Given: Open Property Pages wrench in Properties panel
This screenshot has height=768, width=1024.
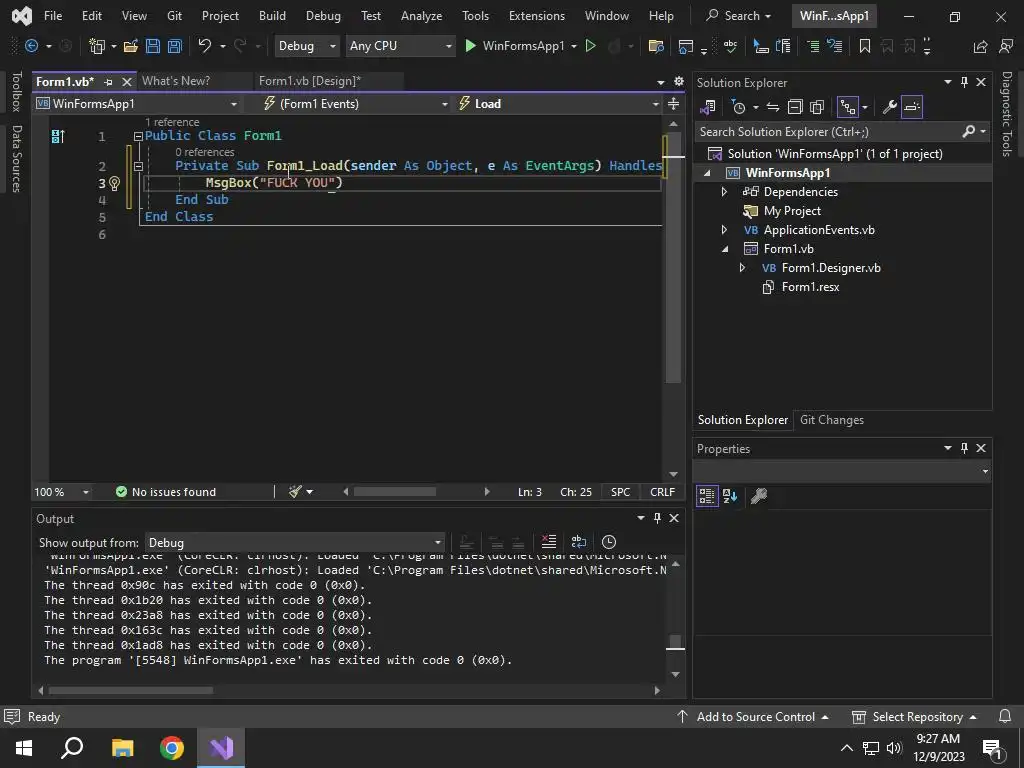Looking at the screenshot, I should pyautogui.click(x=758, y=496).
